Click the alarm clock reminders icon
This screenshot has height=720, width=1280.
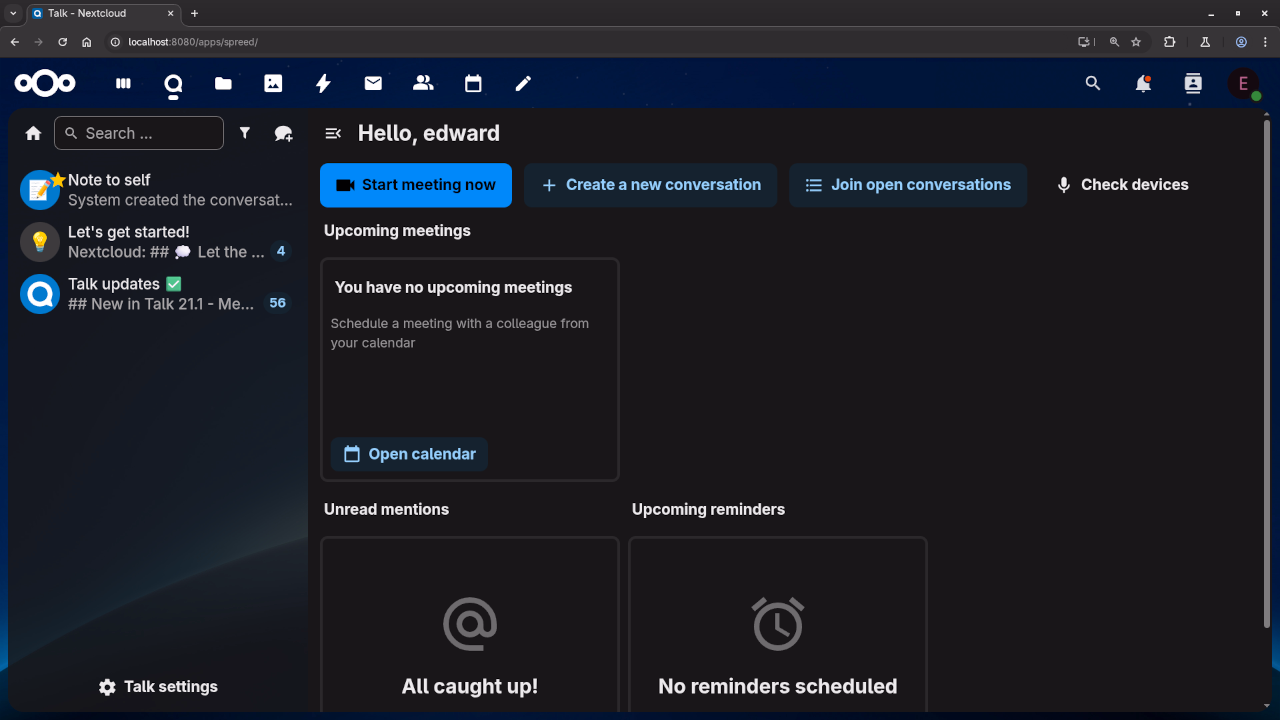[x=778, y=624]
